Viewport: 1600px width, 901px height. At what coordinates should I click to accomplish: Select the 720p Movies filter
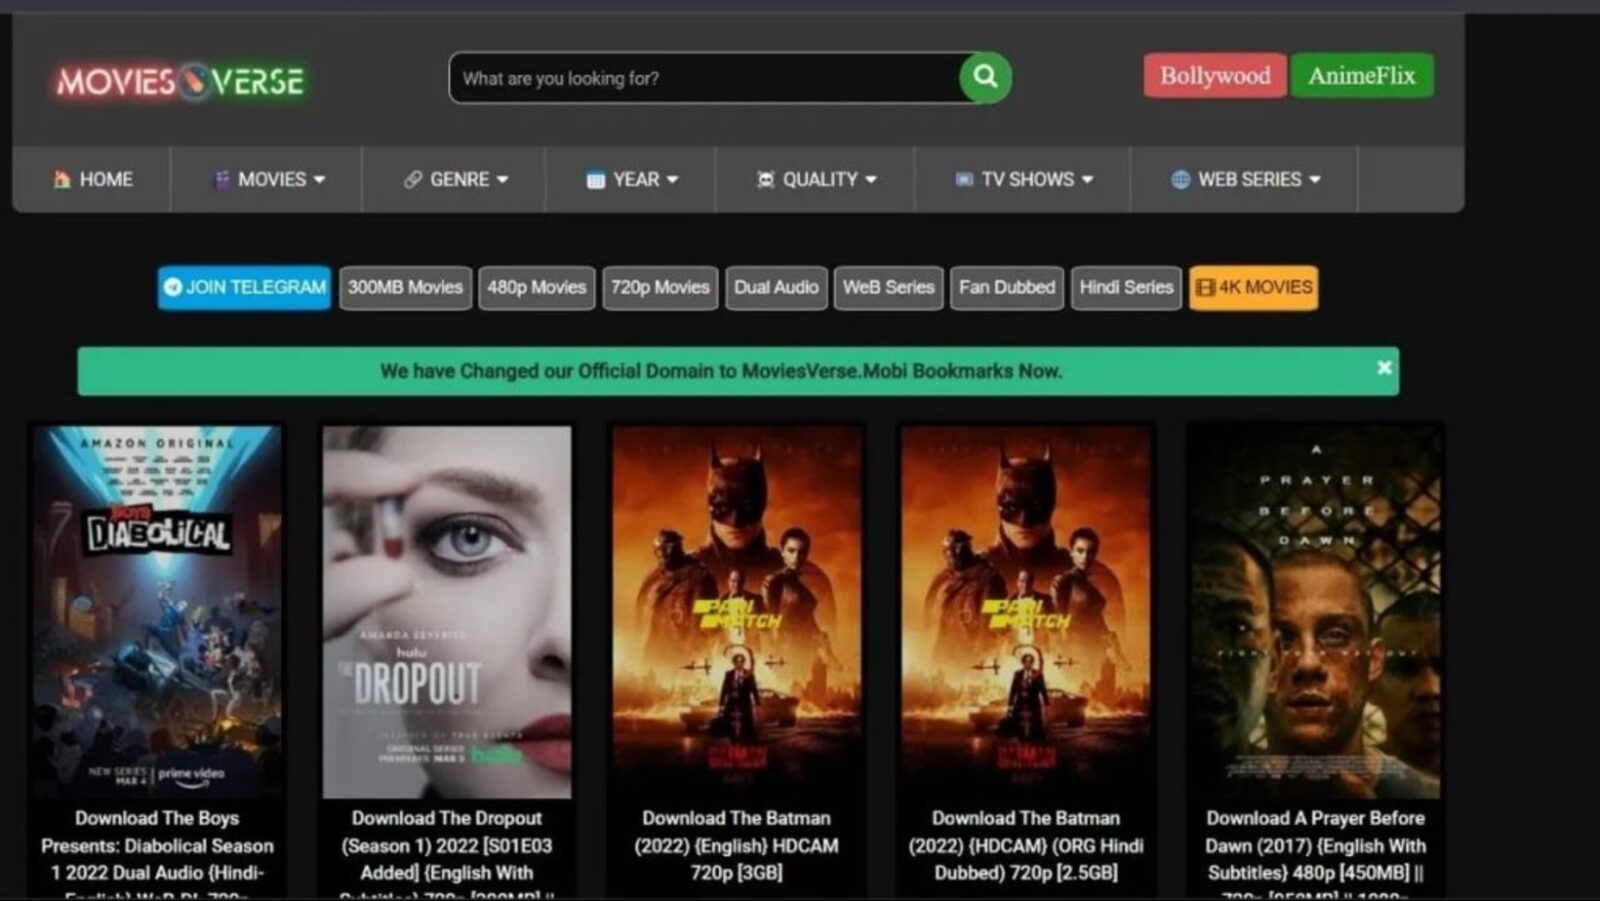tap(659, 287)
